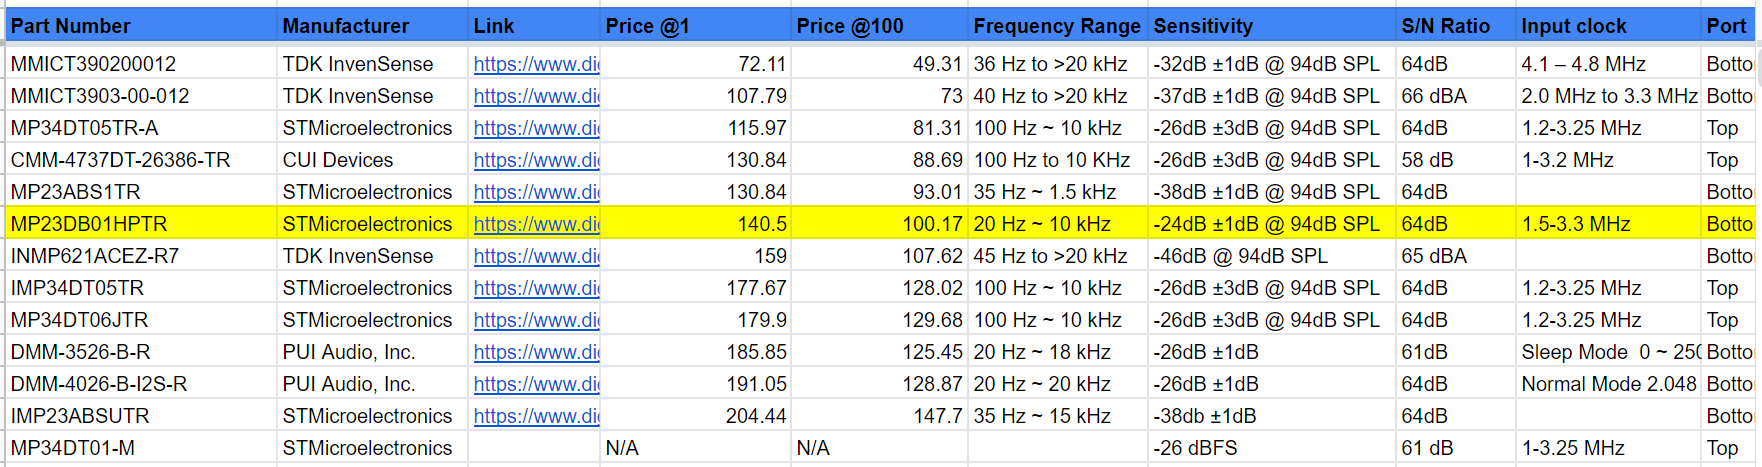This screenshot has height=467, width=1762.
Task: Click part number cell MMICT3903-00-012
Action: [x=141, y=96]
